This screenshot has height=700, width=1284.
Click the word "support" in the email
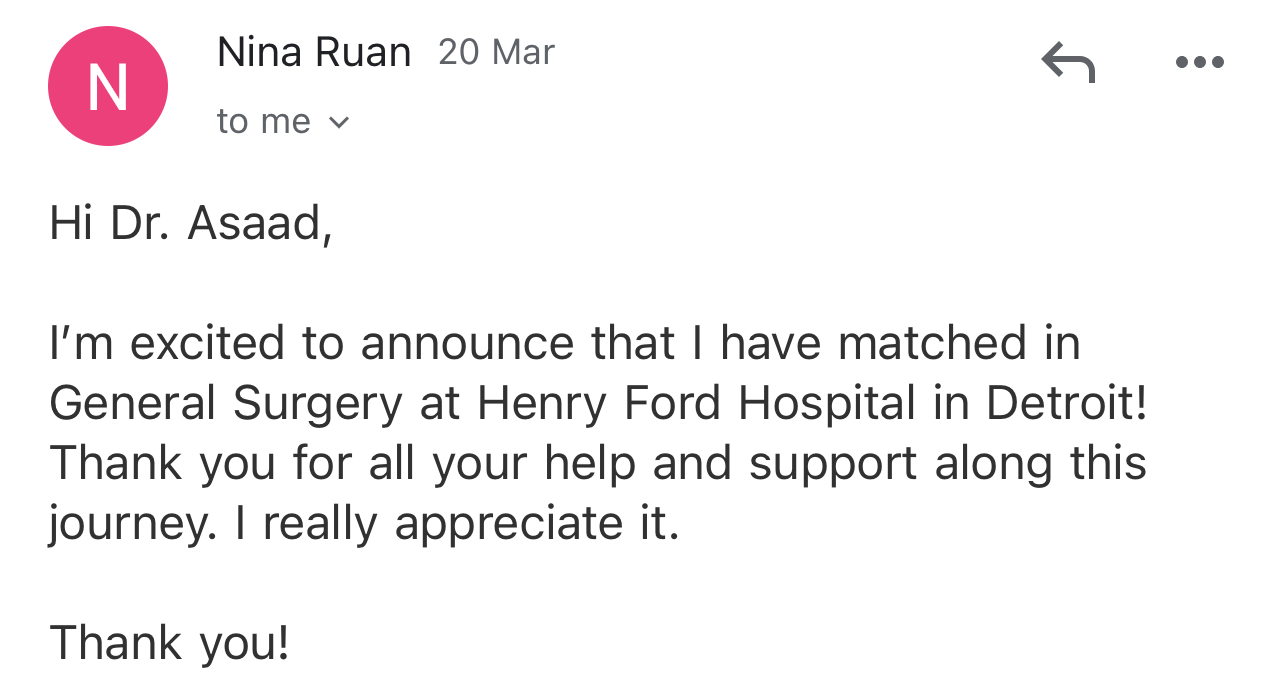click(832, 464)
